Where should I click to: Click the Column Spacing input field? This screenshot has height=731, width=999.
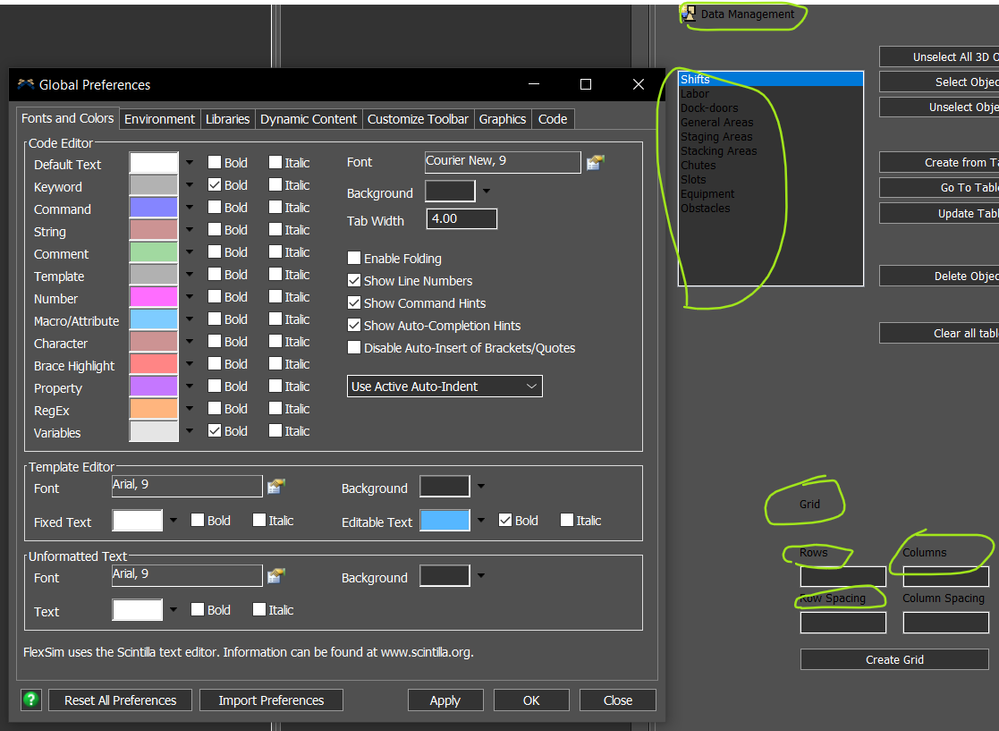945,622
